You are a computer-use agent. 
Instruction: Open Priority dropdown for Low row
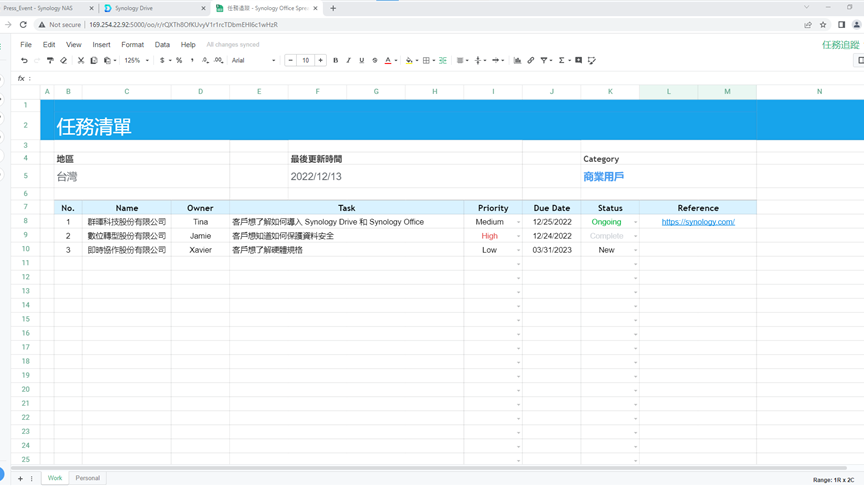[x=519, y=251]
